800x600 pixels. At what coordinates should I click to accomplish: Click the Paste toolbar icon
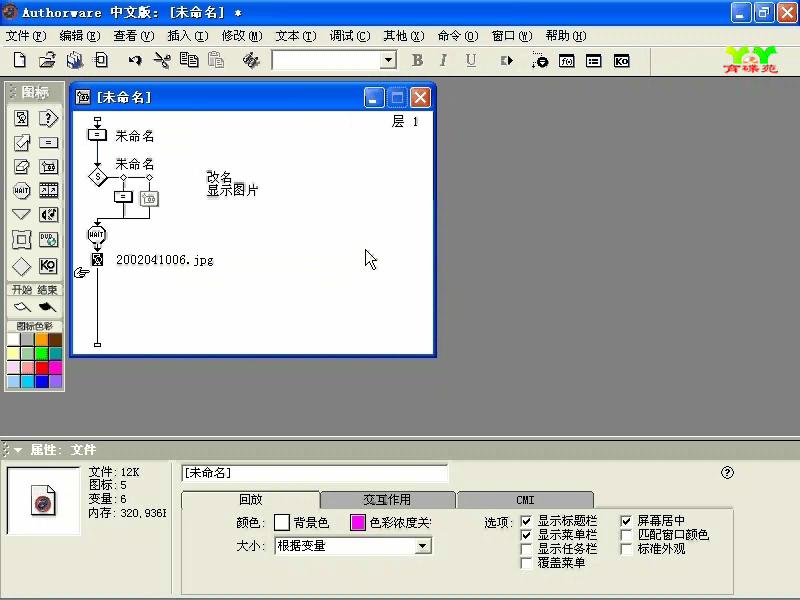click(x=216, y=60)
